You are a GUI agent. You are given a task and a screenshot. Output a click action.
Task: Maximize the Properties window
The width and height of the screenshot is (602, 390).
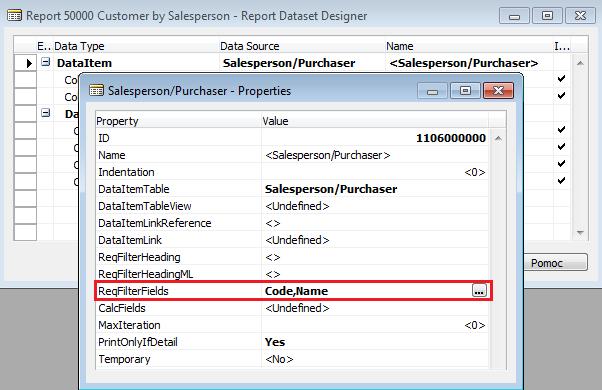click(465, 91)
